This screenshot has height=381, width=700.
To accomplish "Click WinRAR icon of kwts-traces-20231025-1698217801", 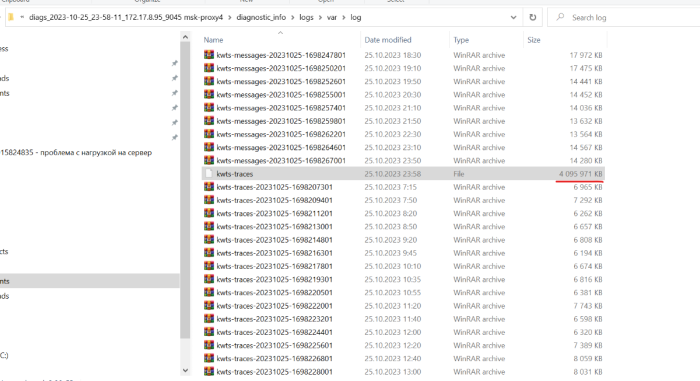I will tap(208, 265).
